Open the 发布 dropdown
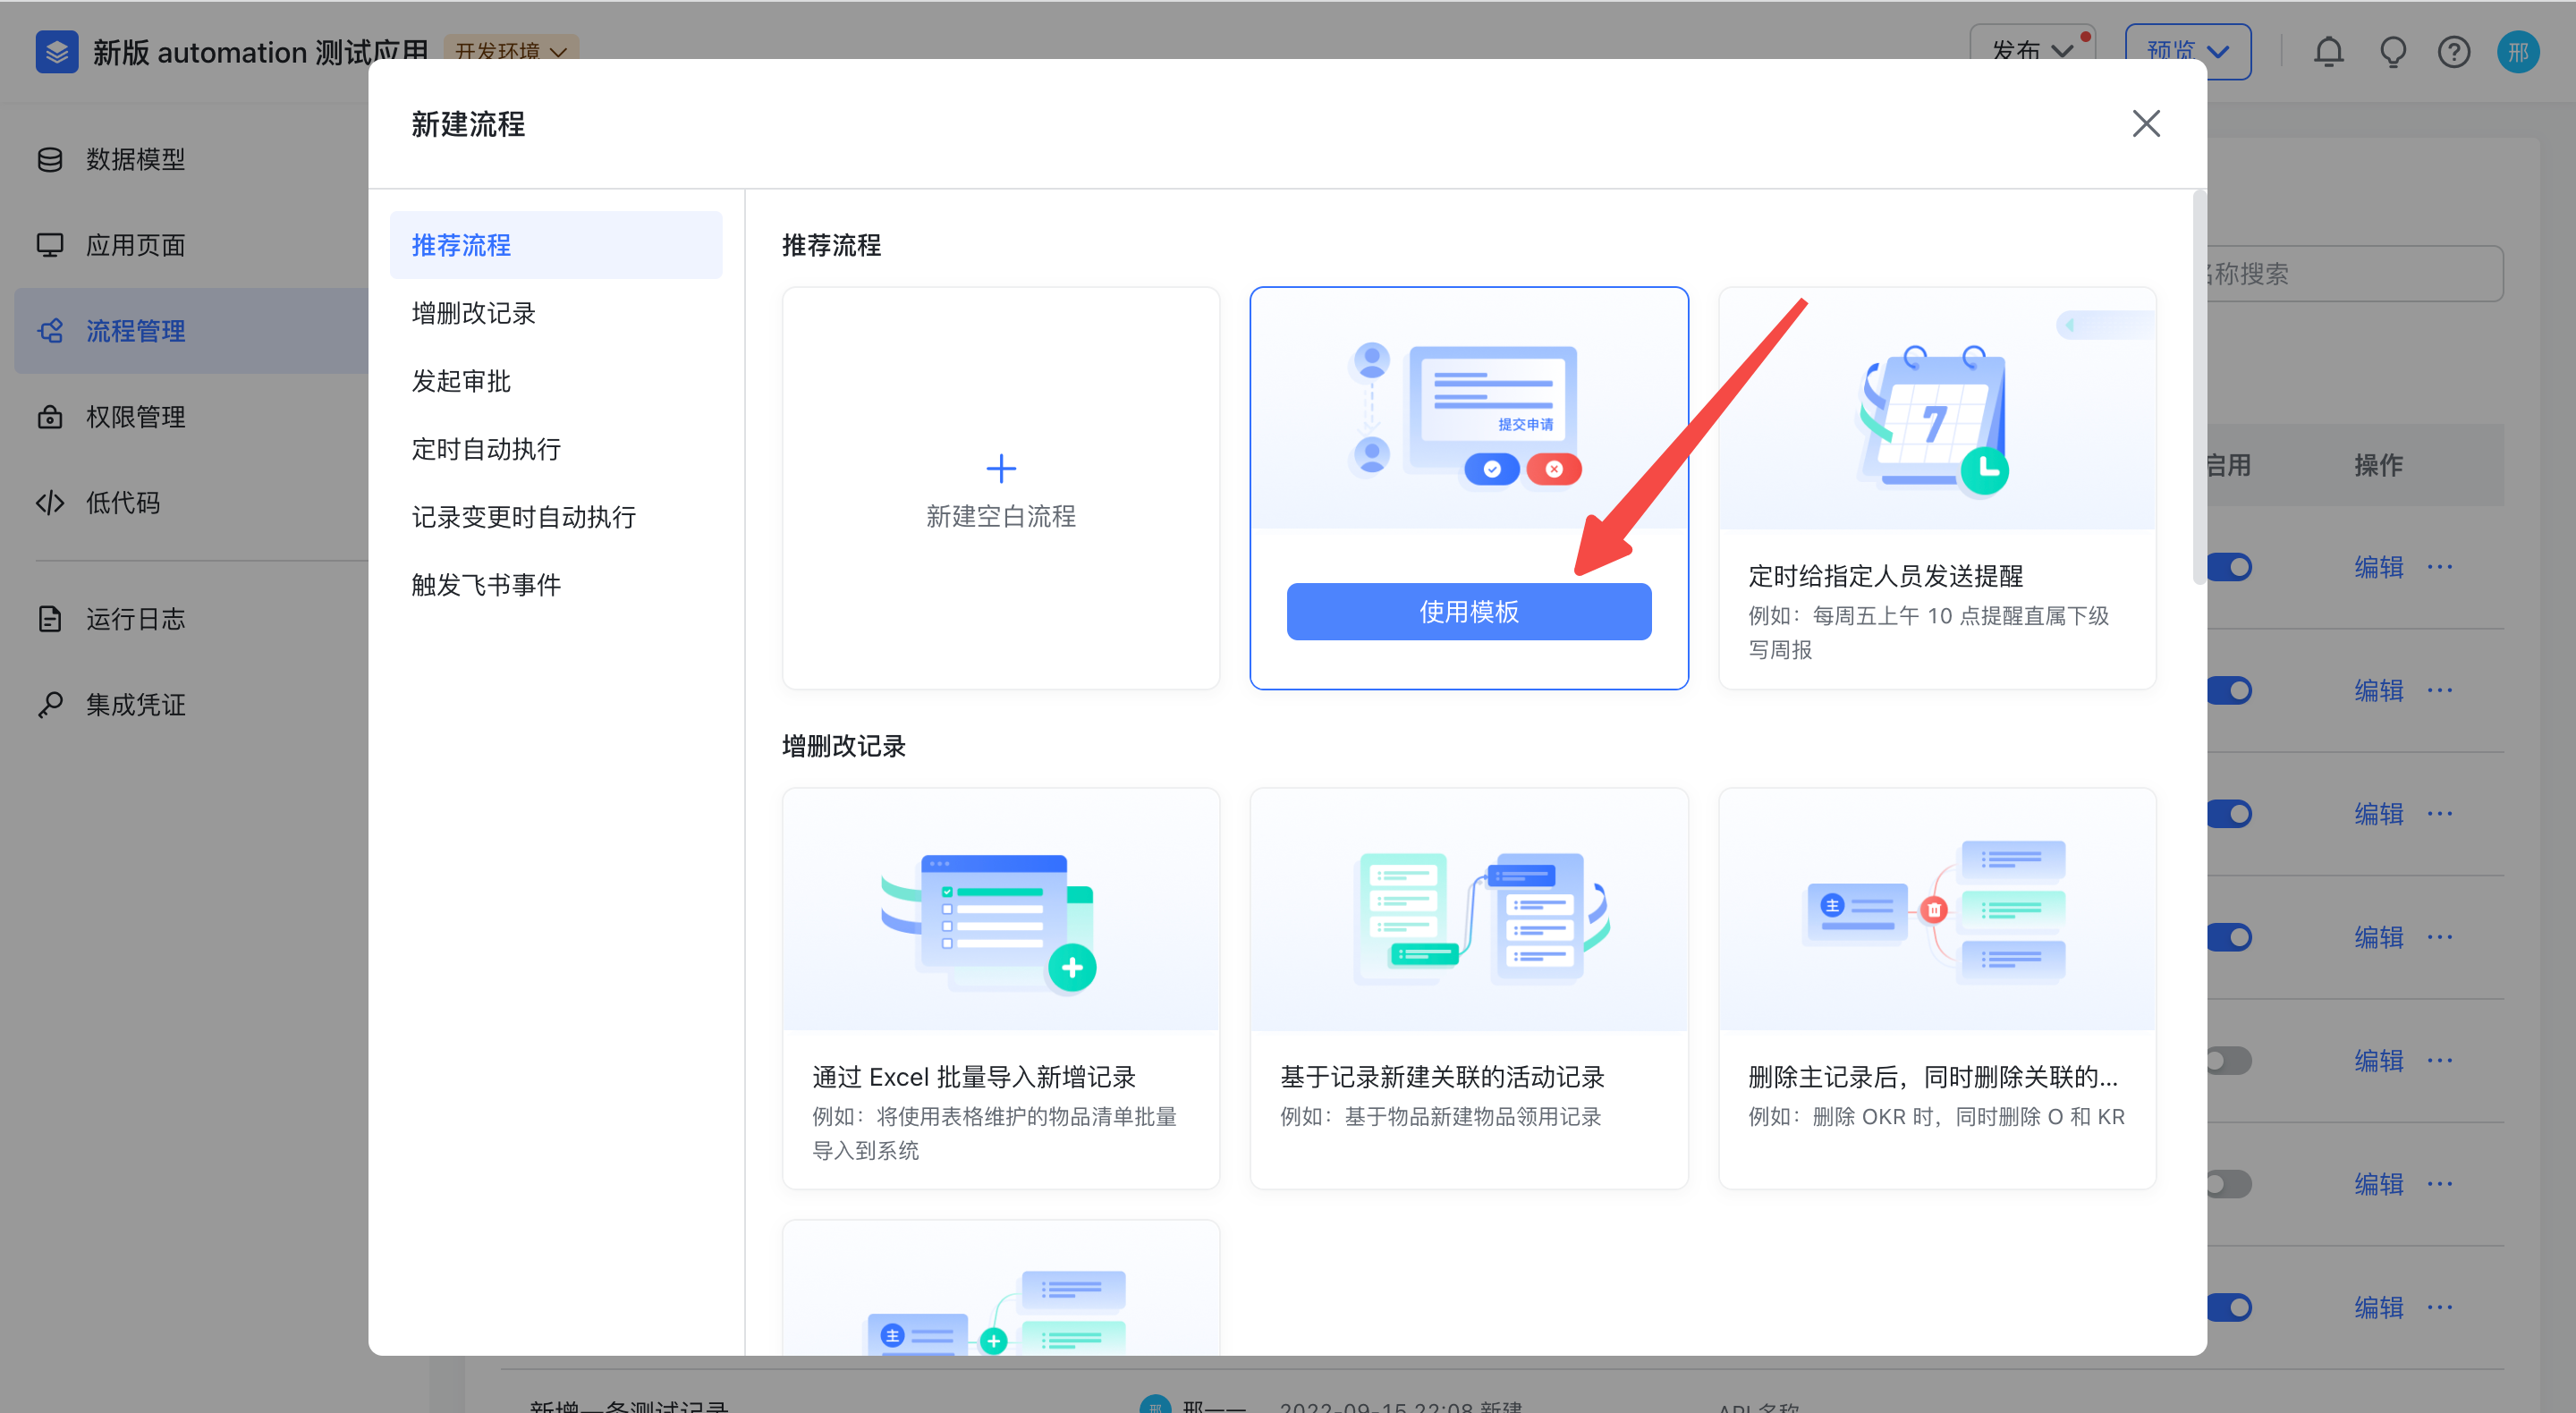This screenshot has width=2576, height=1413. click(2032, 51)
